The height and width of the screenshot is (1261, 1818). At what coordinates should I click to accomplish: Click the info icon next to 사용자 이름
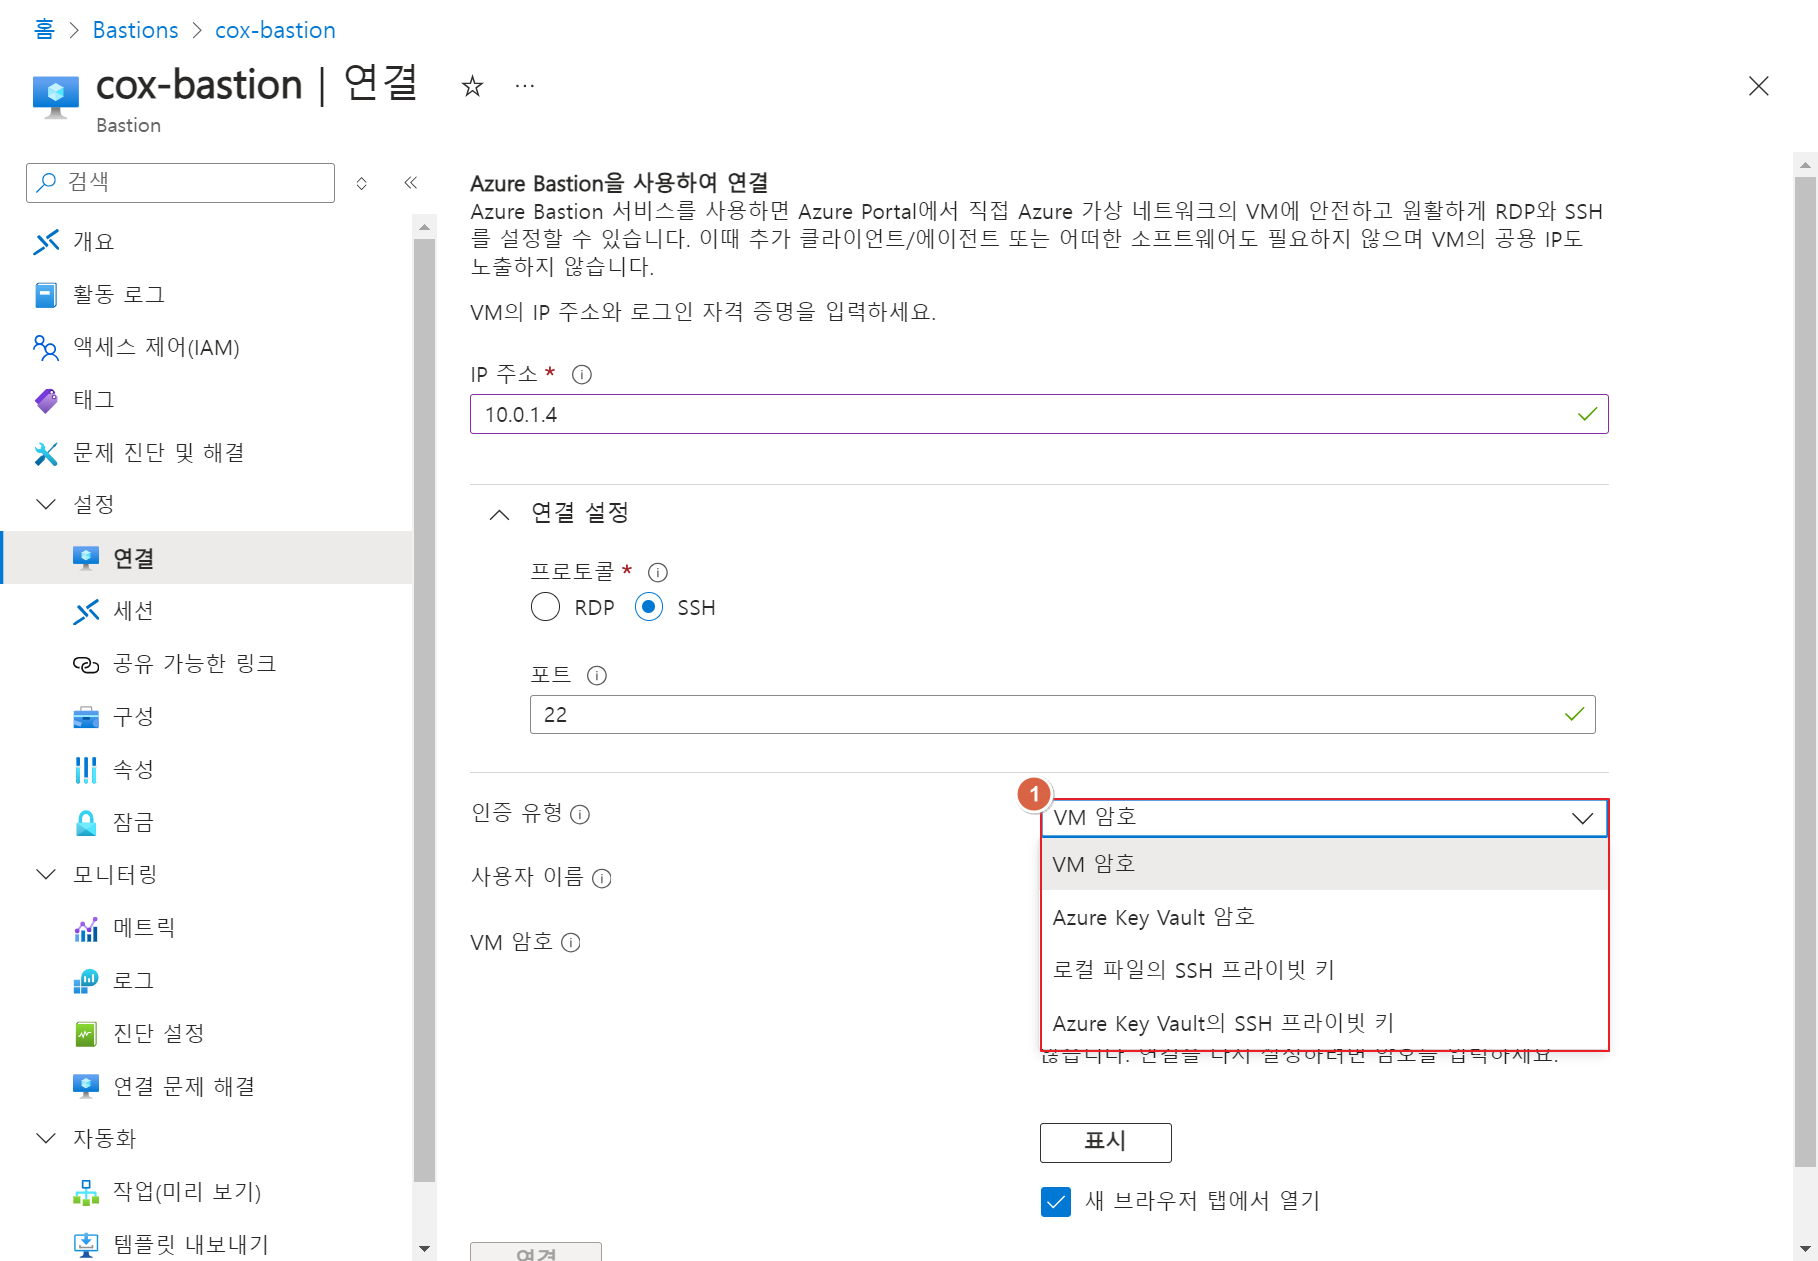click(601, 878)
